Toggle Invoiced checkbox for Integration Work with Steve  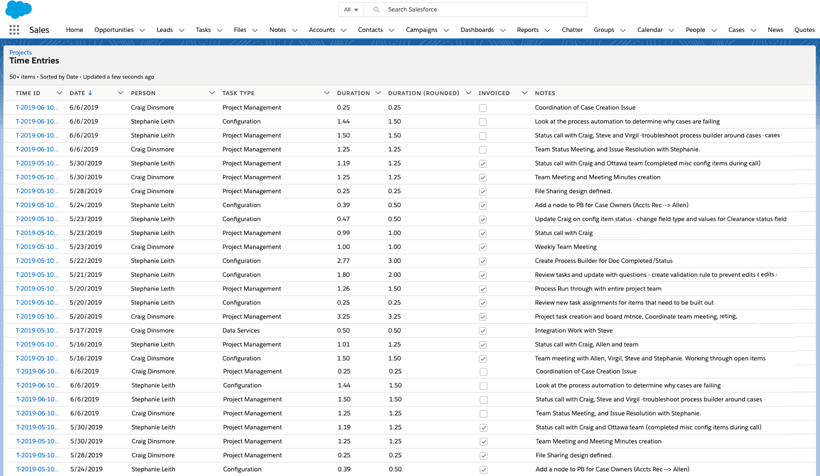click(483, 330)
